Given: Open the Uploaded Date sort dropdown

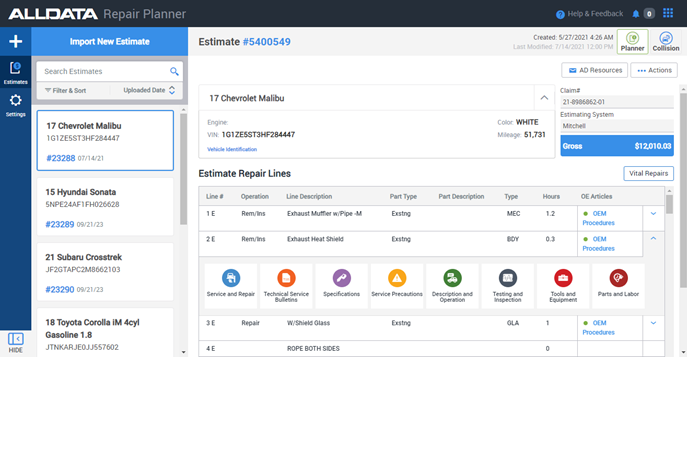Looking at the screenshot, I should point(149,90).
